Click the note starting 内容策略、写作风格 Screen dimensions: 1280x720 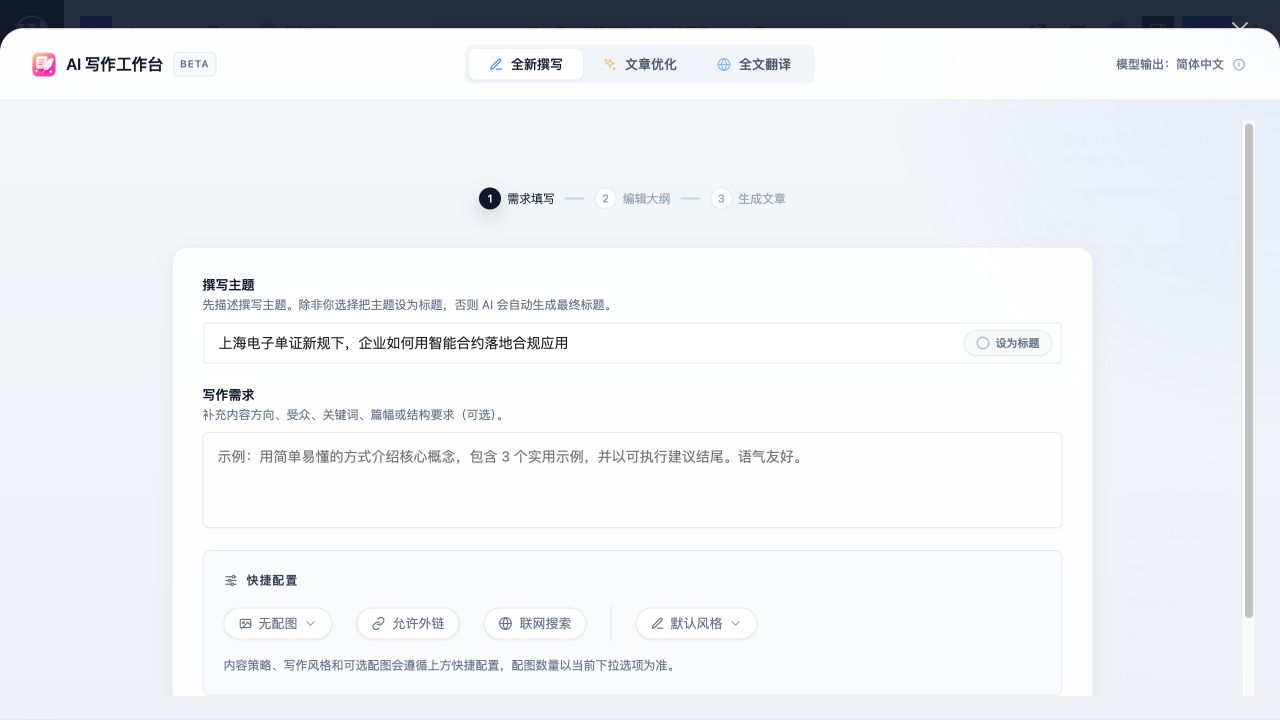[x=449, y=665]
